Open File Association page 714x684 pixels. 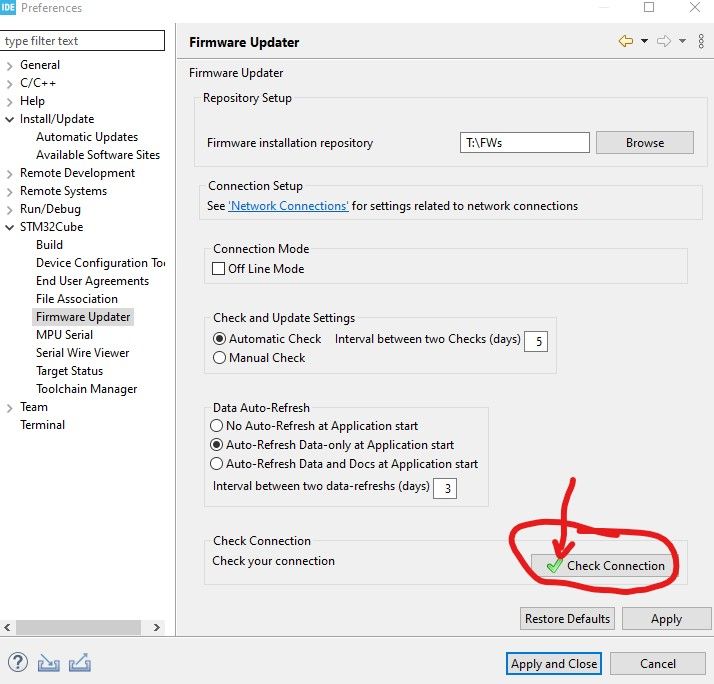(x=77, y=299)
